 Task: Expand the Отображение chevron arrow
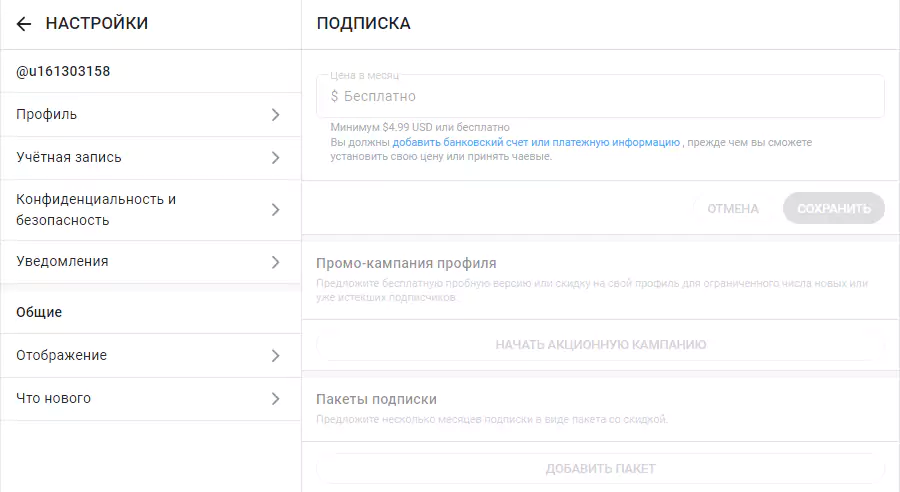276,356
